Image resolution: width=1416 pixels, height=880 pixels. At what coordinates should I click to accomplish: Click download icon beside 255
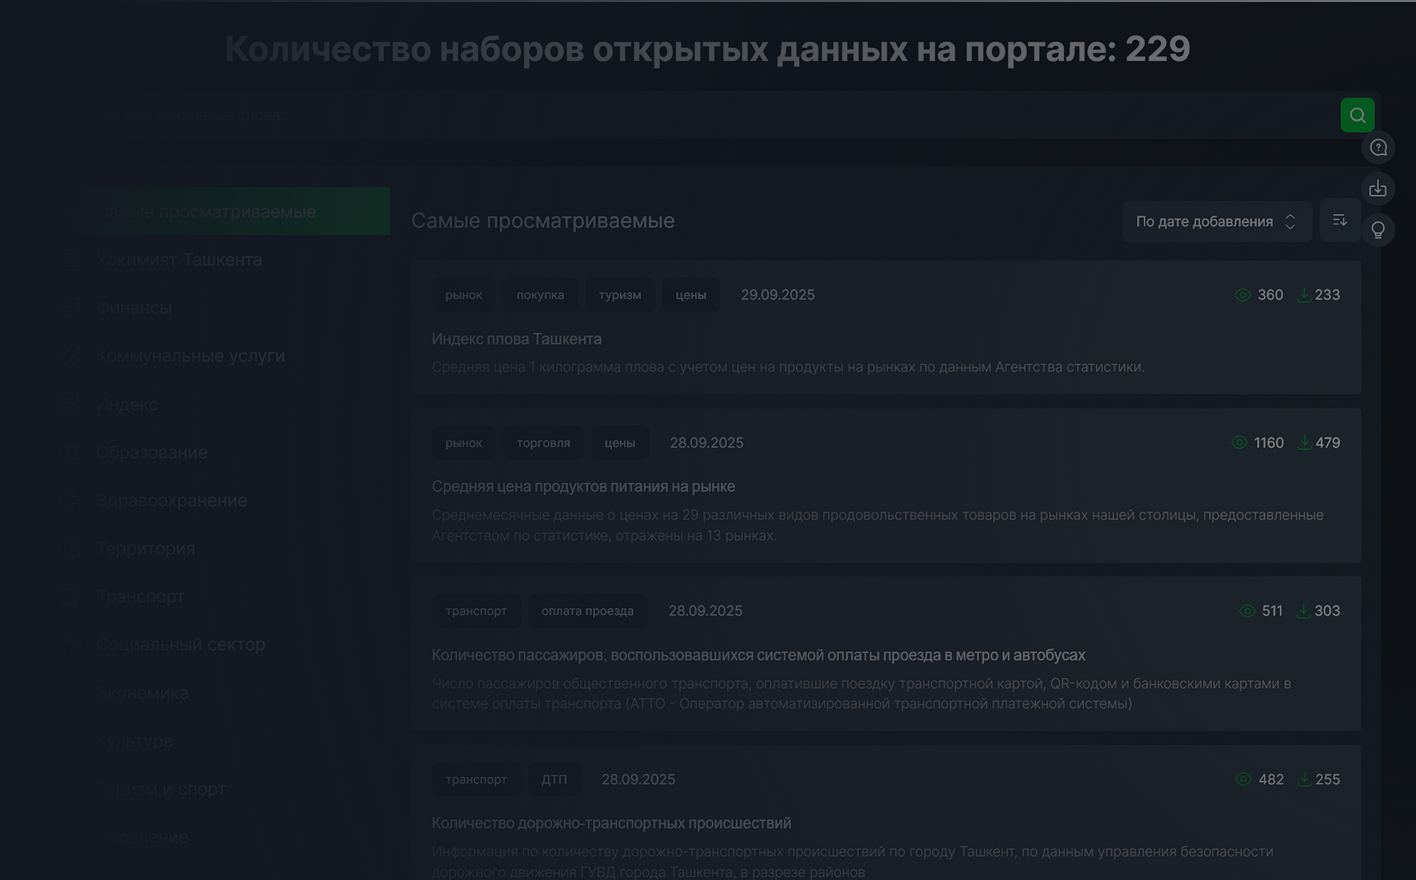click(x=1304, y=779)
